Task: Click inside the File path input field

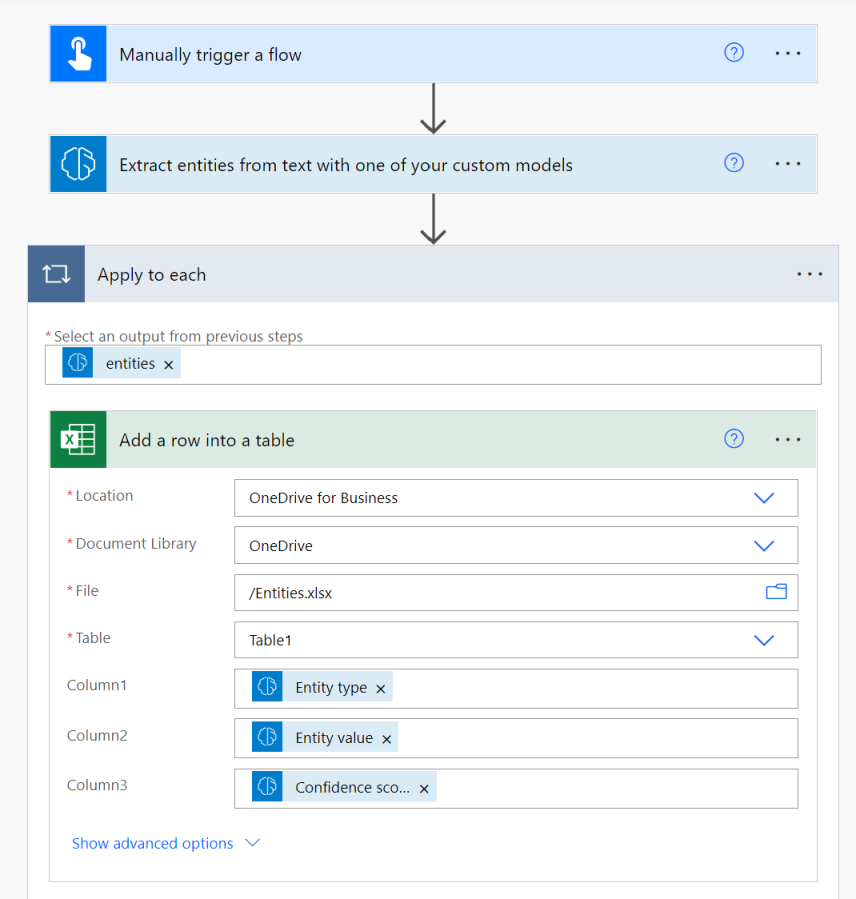Action: click(x=450, y=592)
